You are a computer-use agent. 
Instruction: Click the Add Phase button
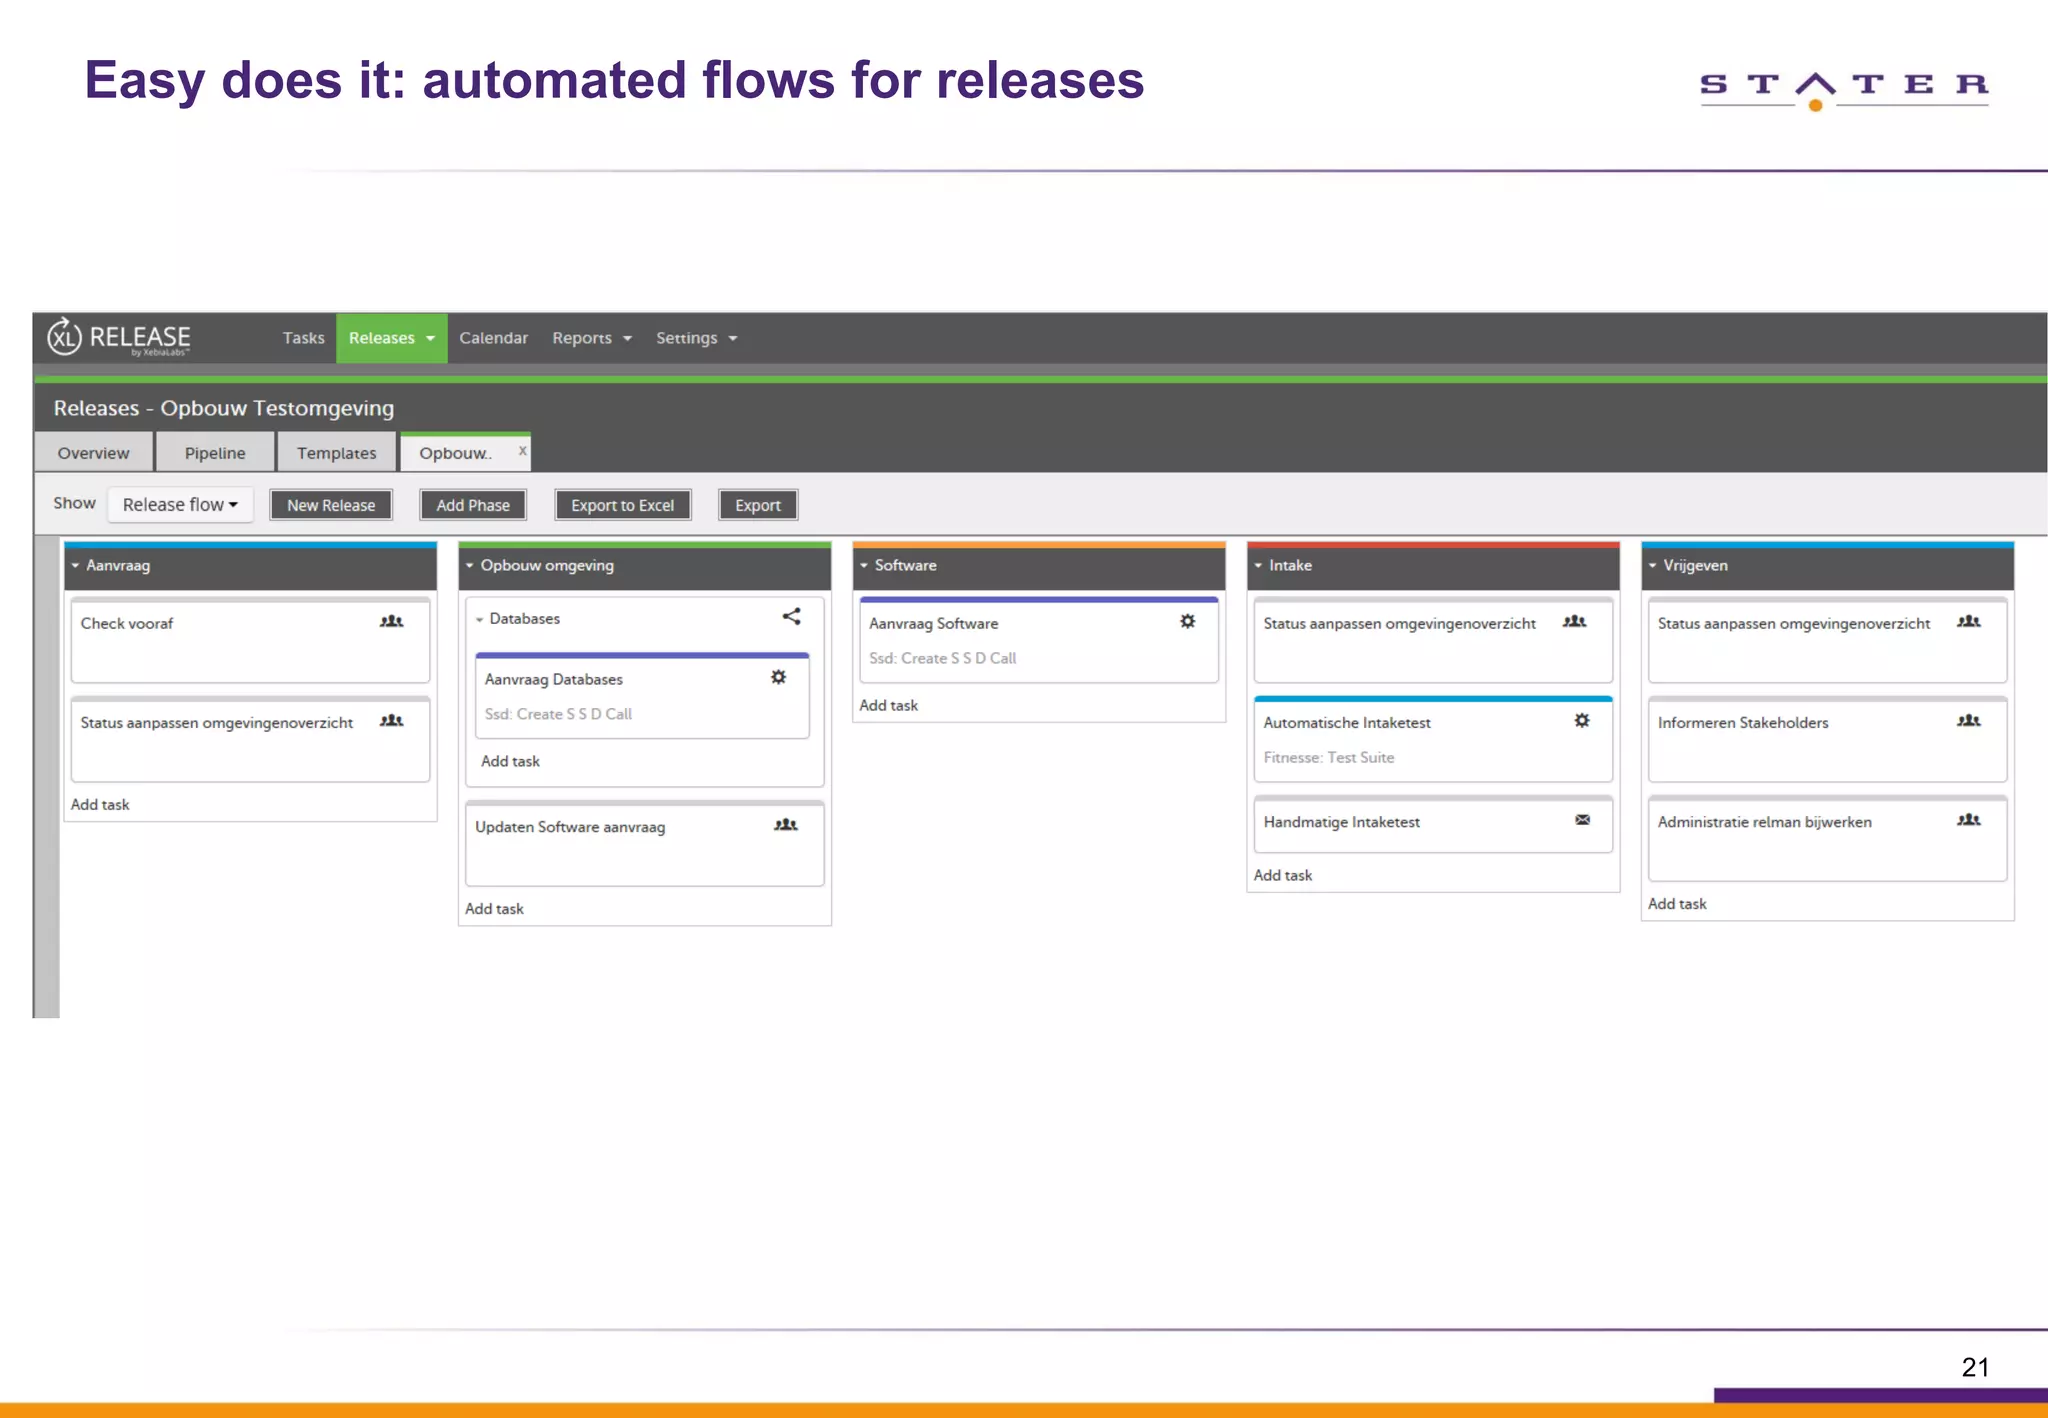(x=473, y=505)
